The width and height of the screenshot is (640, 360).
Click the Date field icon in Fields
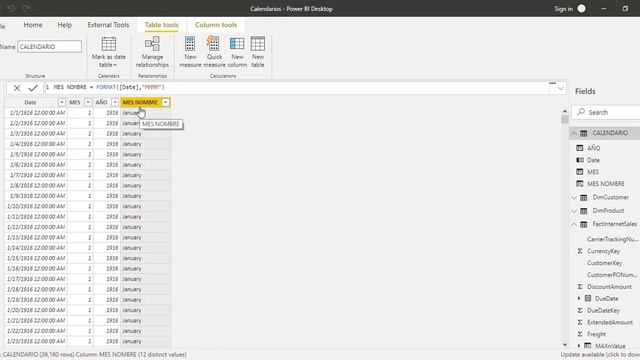[580, 160]
